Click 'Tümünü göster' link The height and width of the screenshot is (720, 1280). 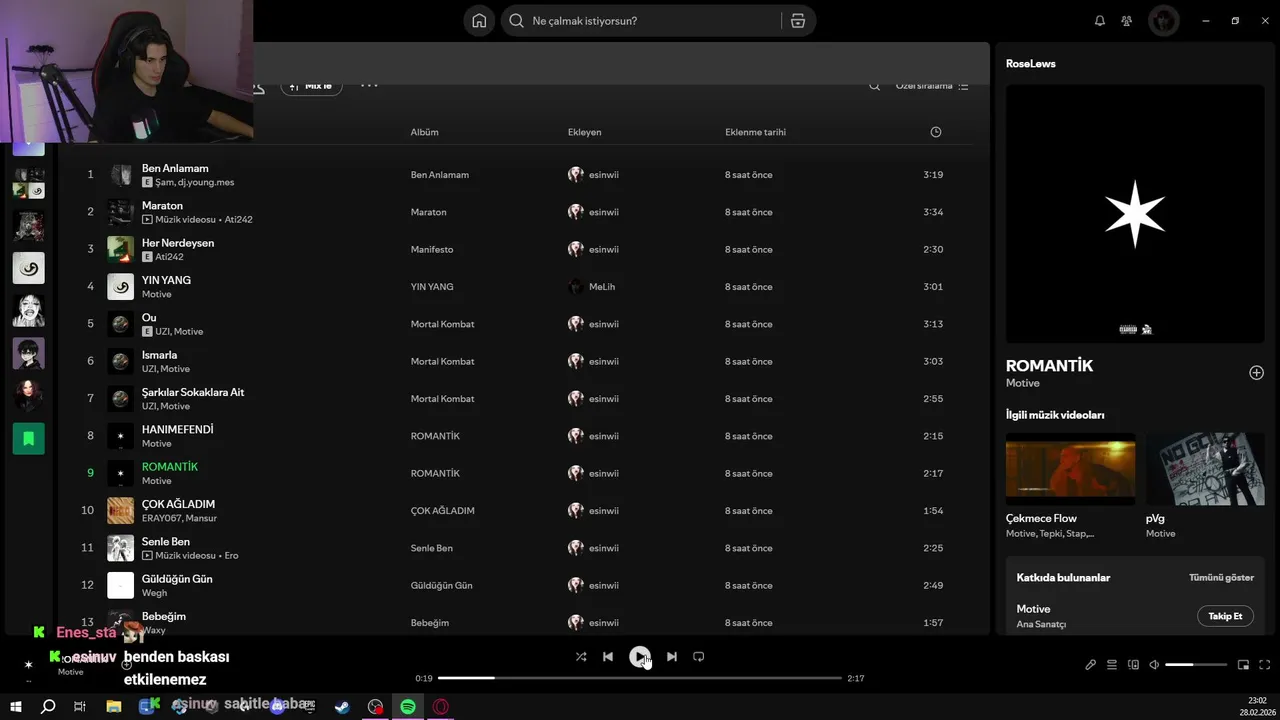(1221, 578)
